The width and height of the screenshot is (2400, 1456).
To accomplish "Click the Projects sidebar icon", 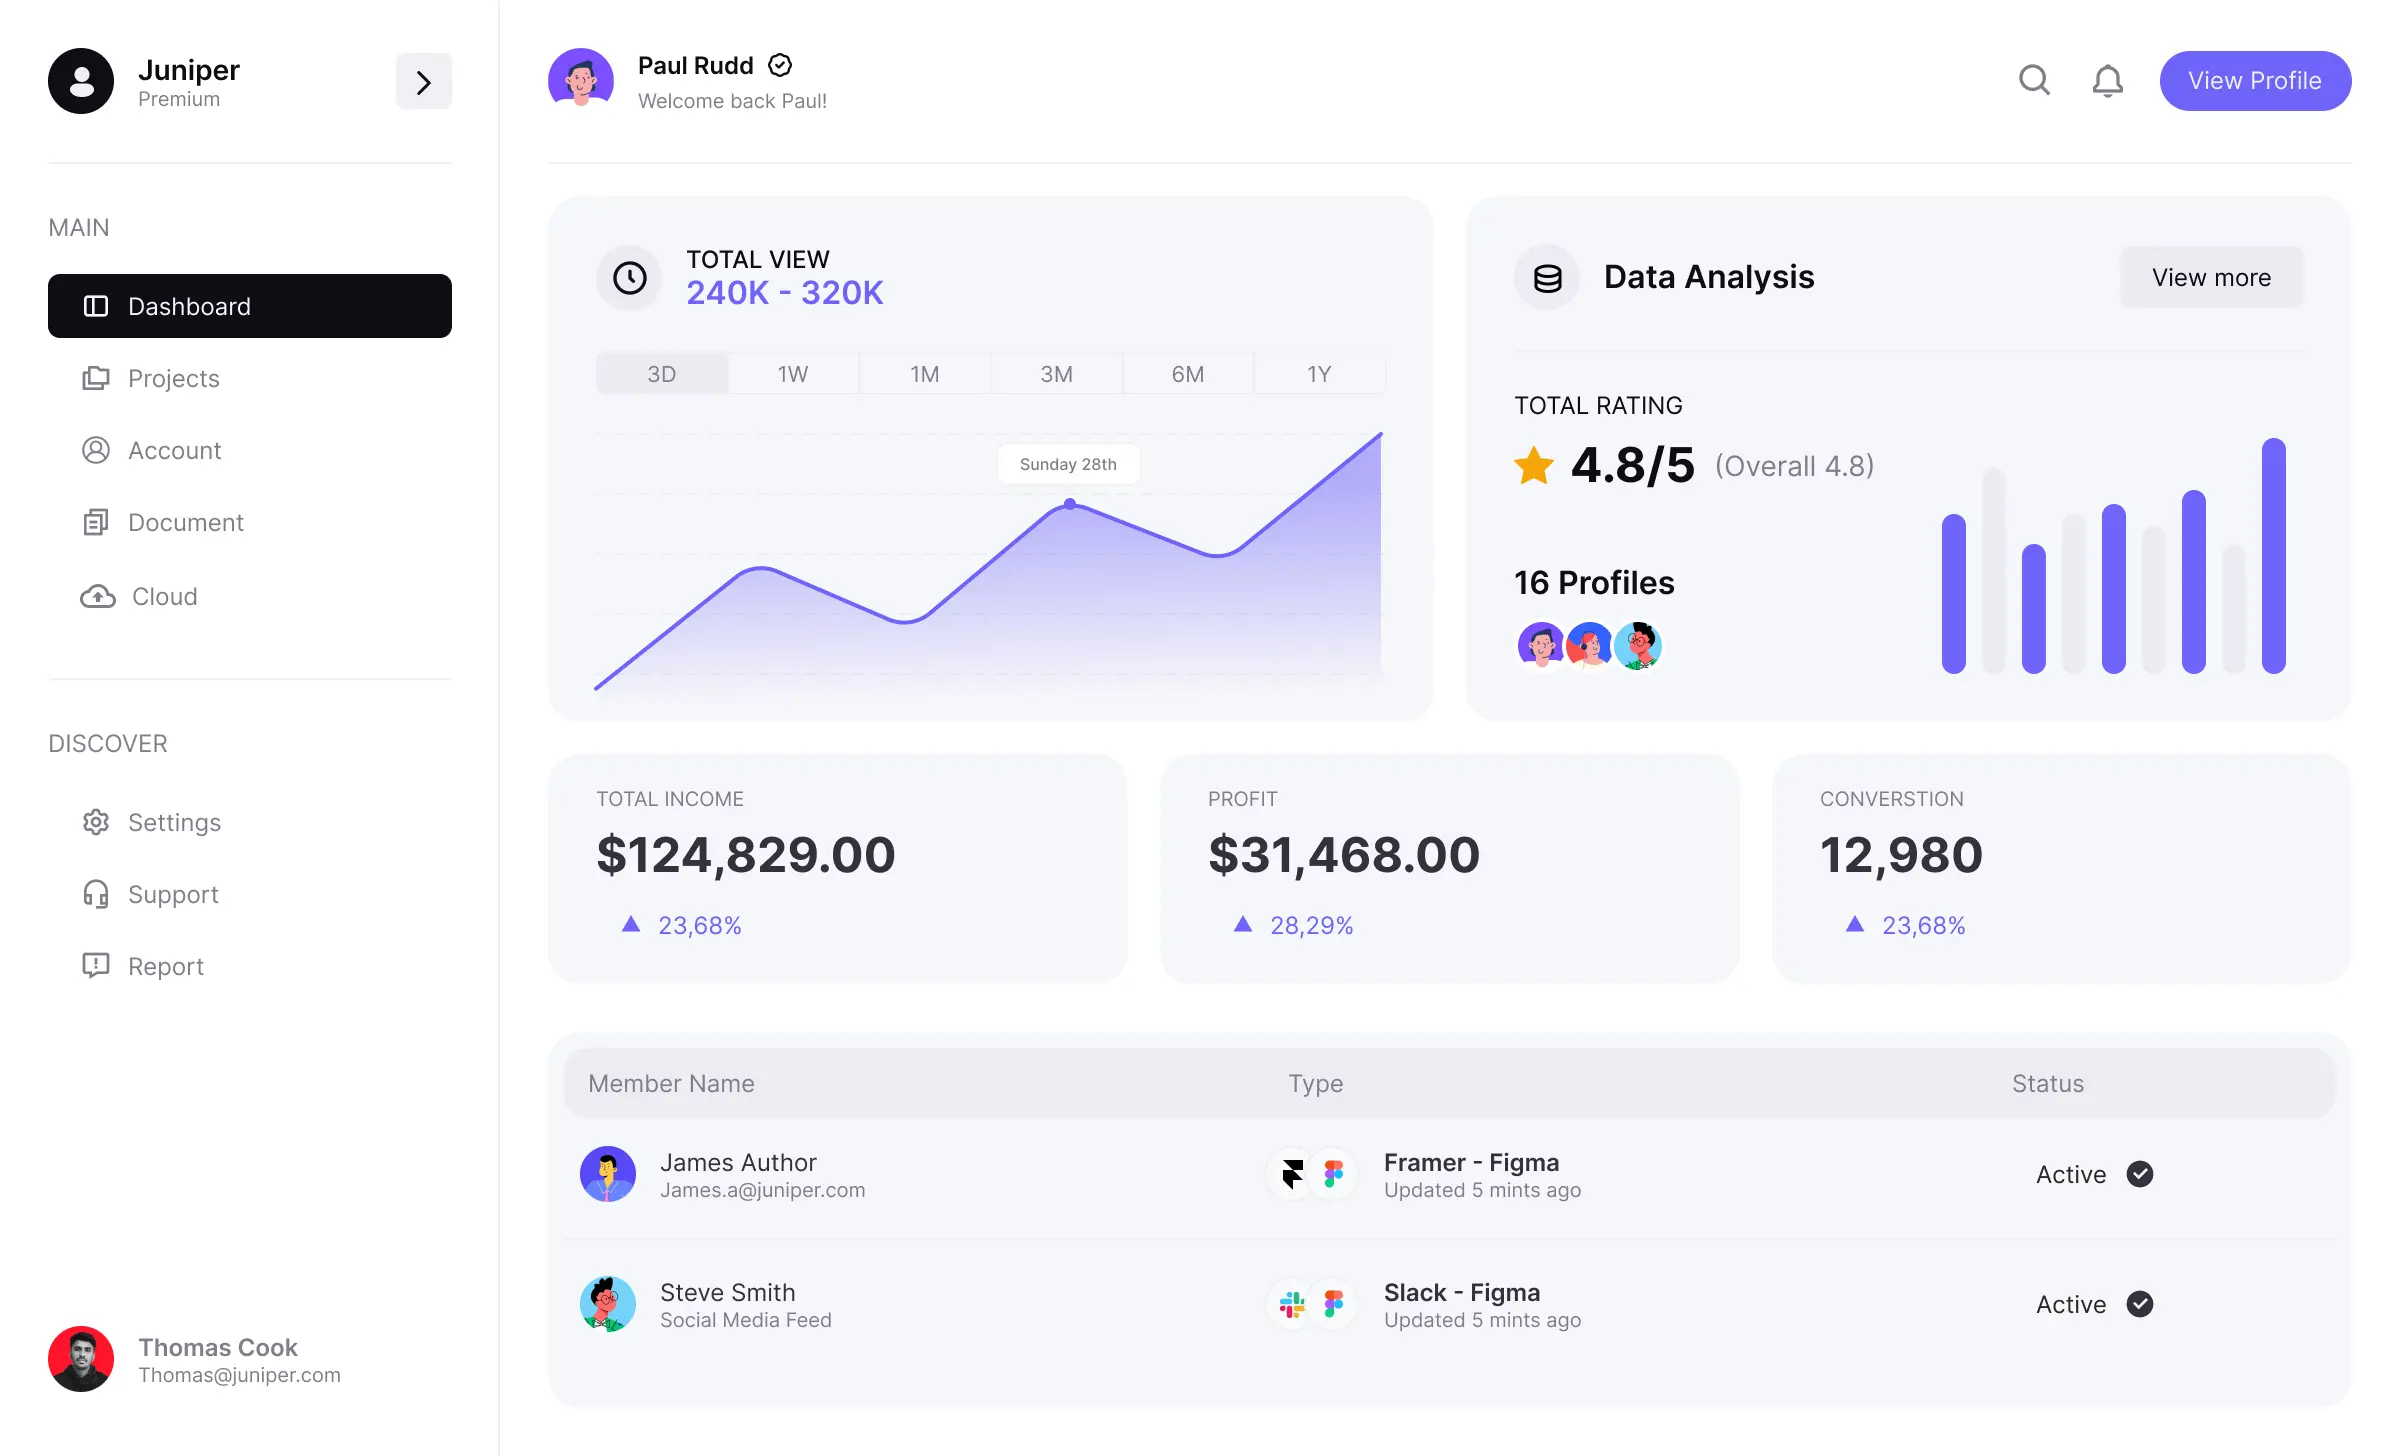I will click(96, 377).
